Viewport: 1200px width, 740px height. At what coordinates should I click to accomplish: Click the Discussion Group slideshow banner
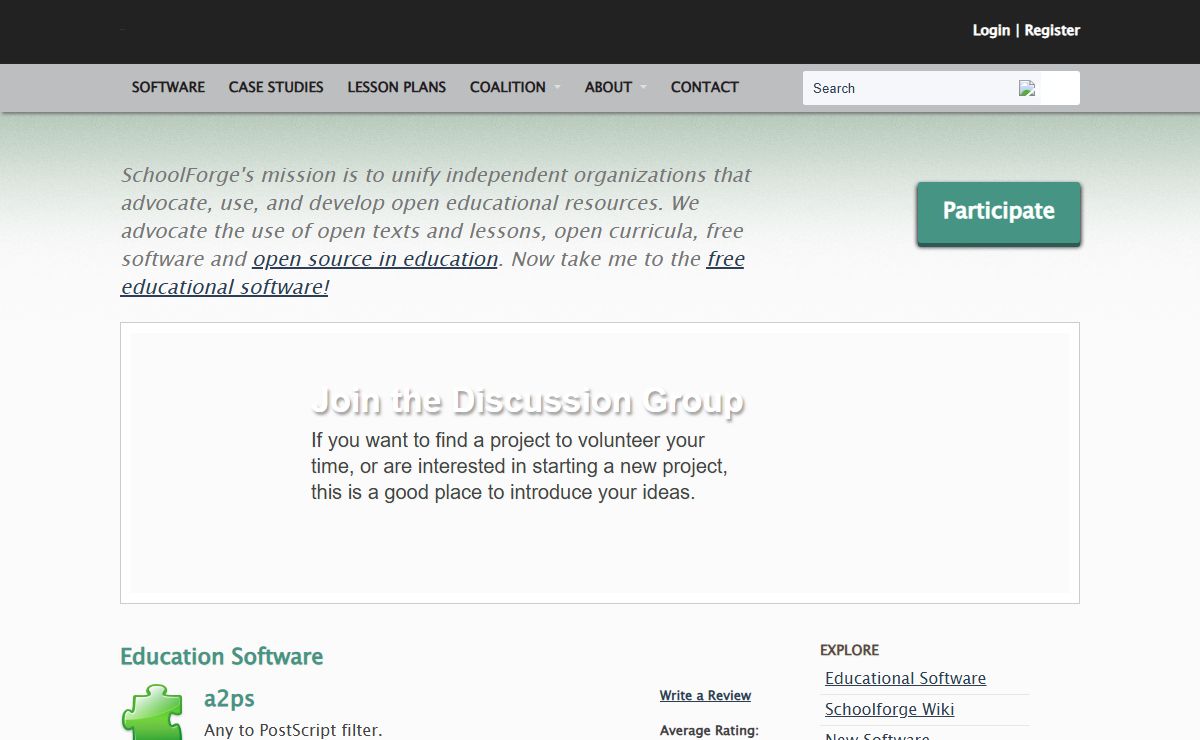click(600, 463)
